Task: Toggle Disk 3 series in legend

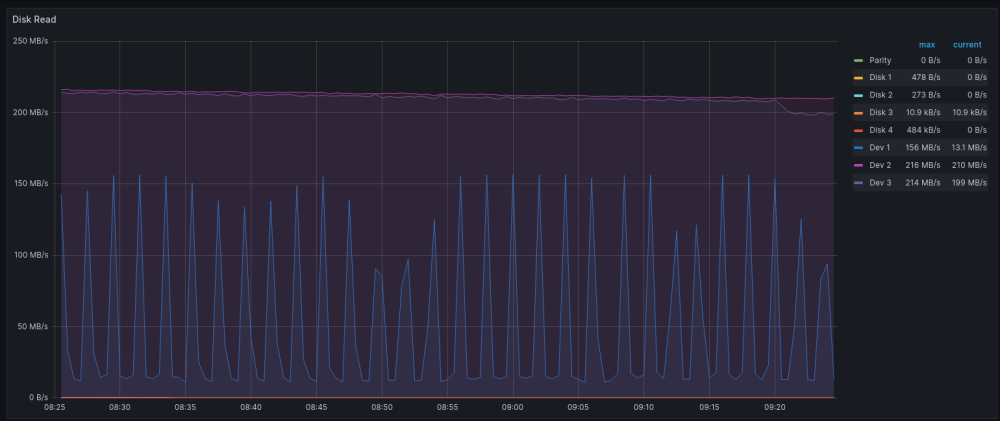Action: [881, 113]
